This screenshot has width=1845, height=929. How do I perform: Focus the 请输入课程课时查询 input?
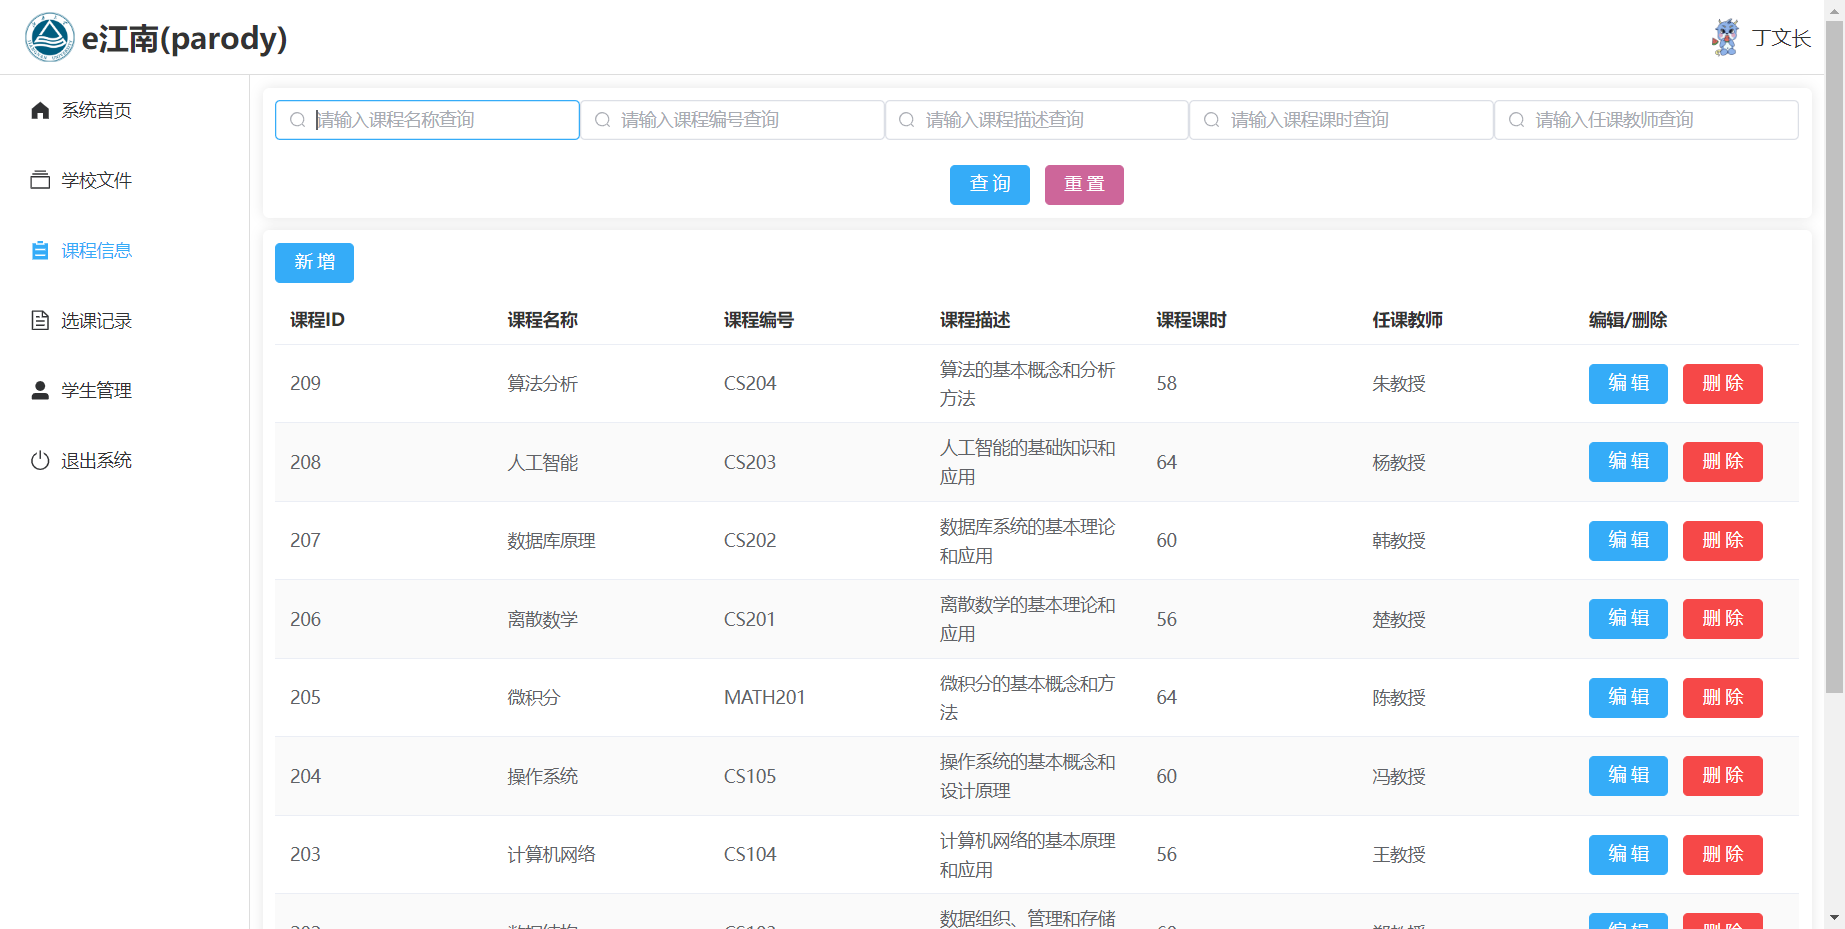click(x=1342, y=120)
